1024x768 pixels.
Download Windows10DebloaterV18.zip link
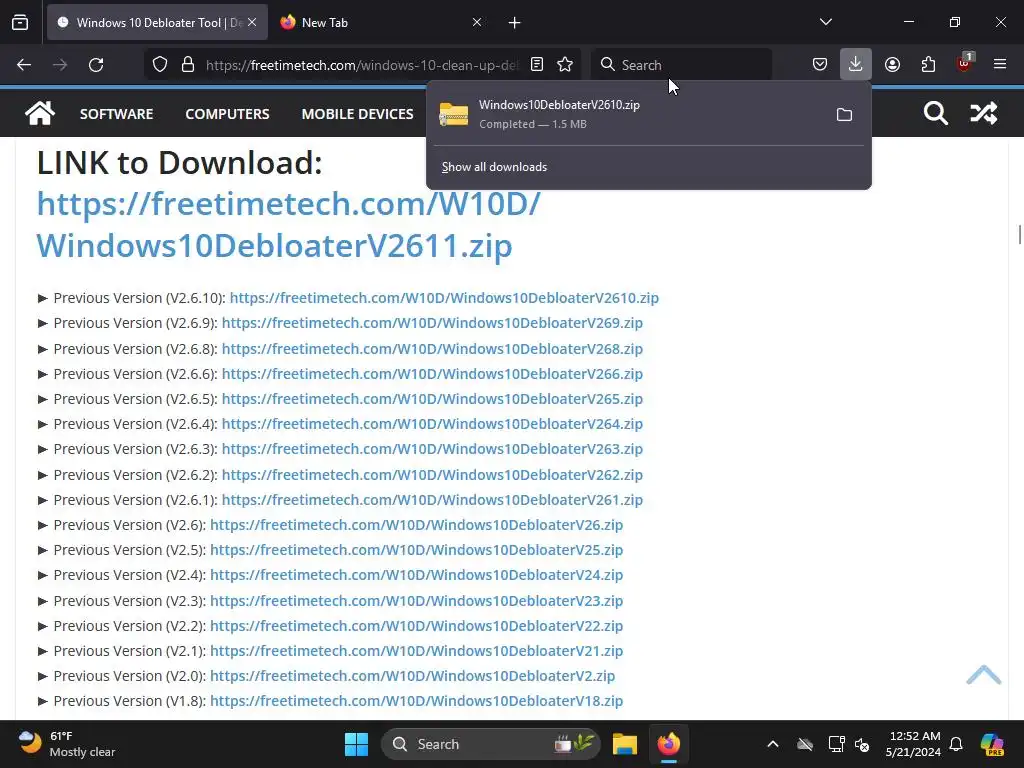coord(417,701)
